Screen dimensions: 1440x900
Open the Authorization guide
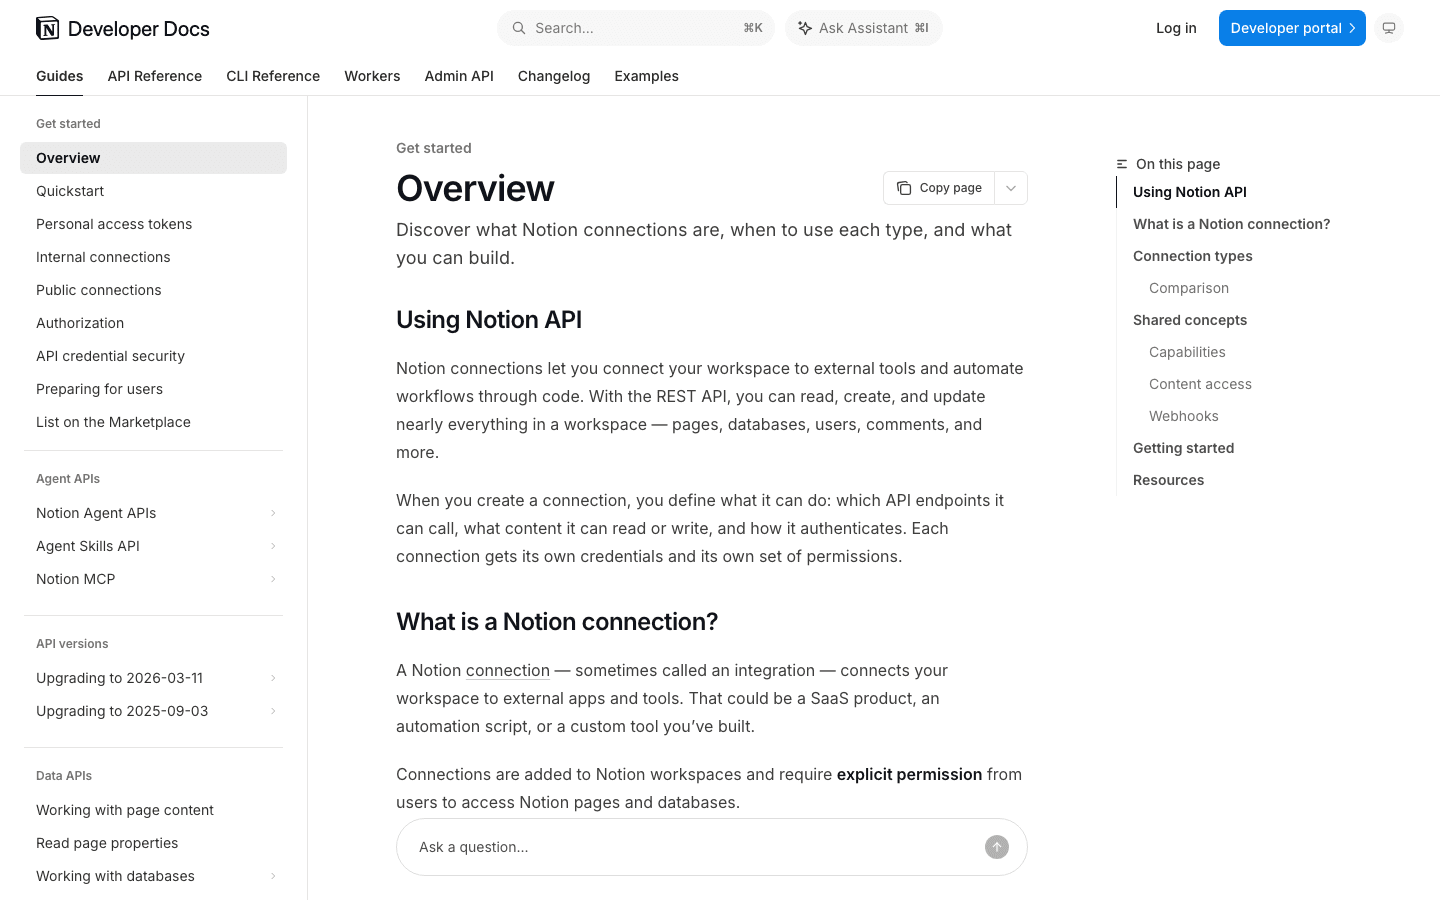pos(153,323)
